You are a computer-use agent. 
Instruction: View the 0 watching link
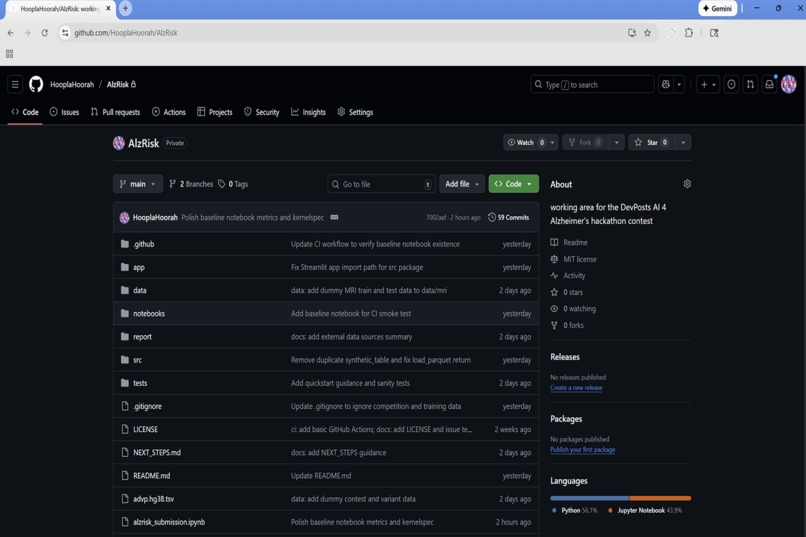click(573, 308)
